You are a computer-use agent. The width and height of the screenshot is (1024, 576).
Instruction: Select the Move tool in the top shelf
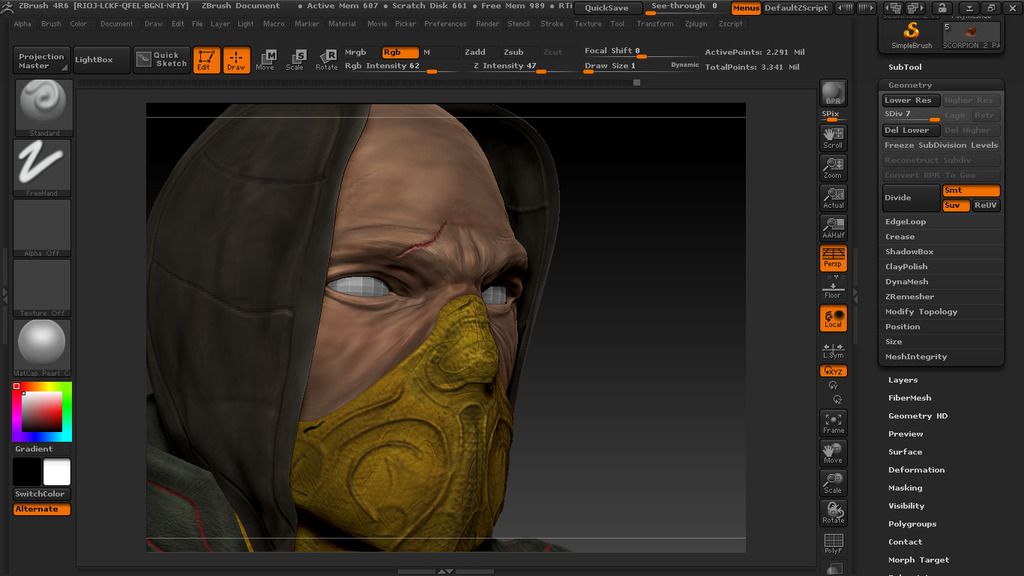click(265, 59)
